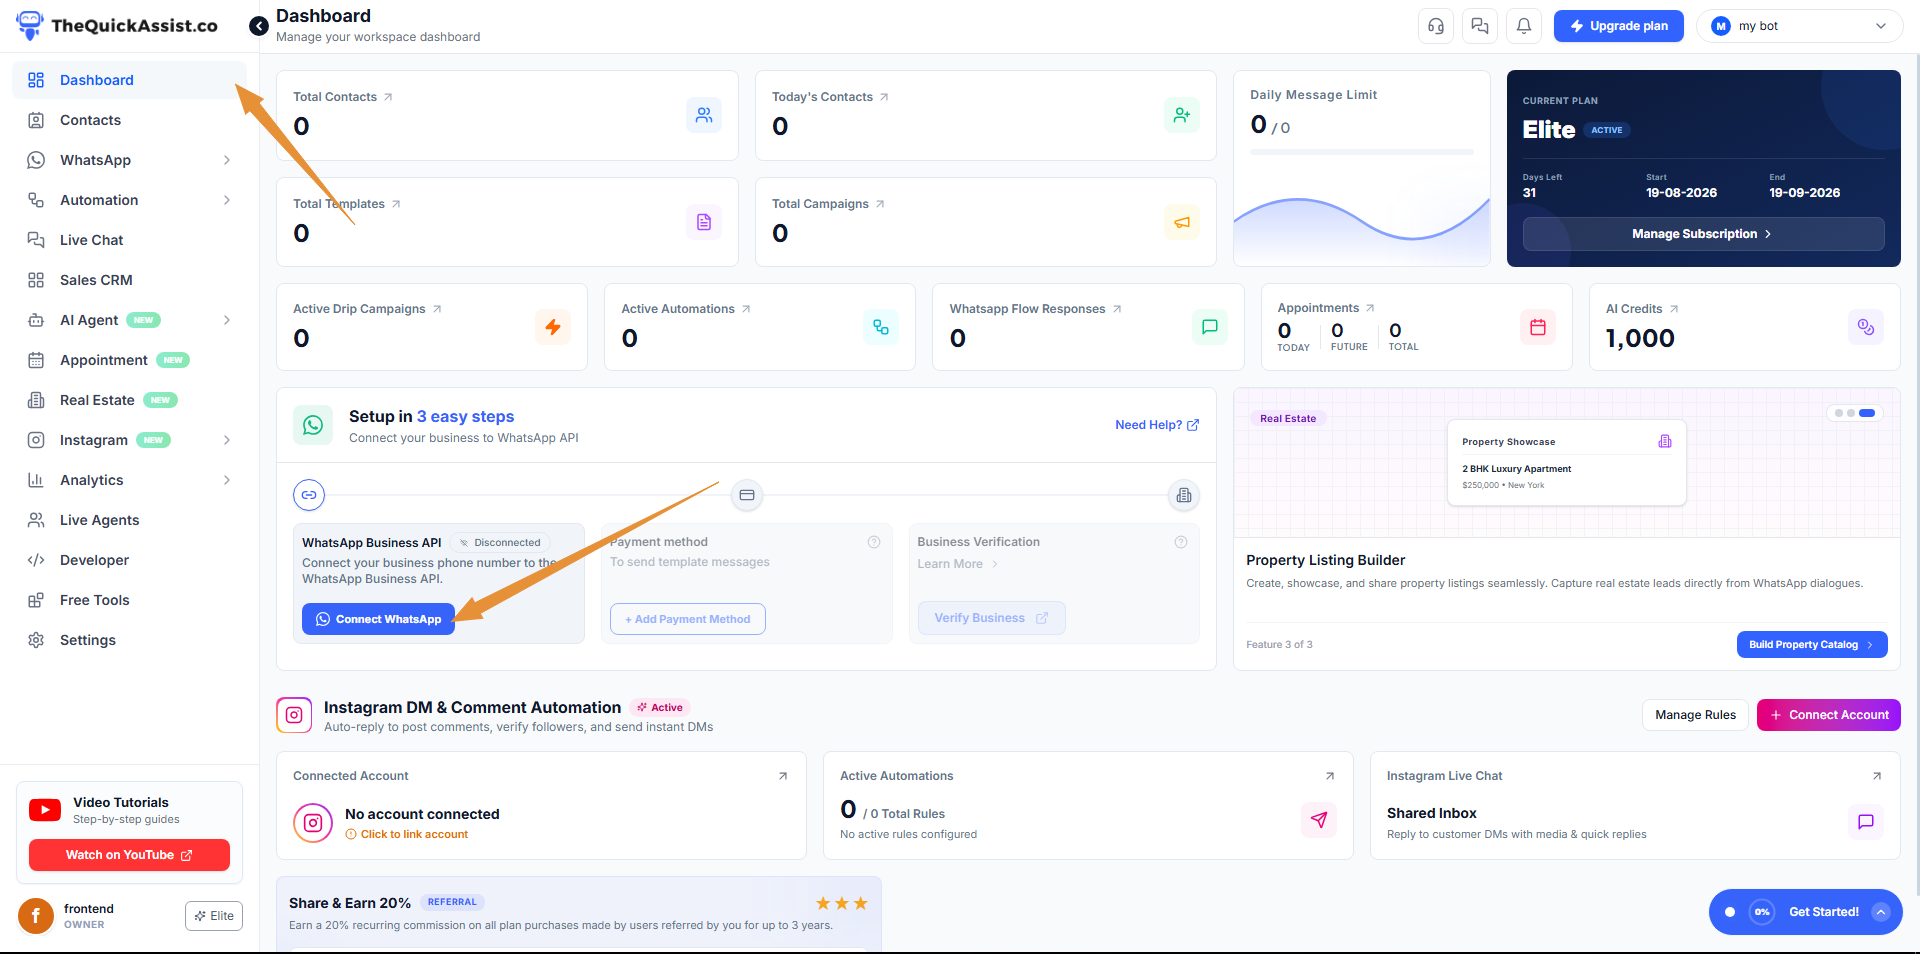This screenshot has height=954, width=1920.
Task: Click the Total Campaigns megaphone icon
Action: coord(1182,222)
